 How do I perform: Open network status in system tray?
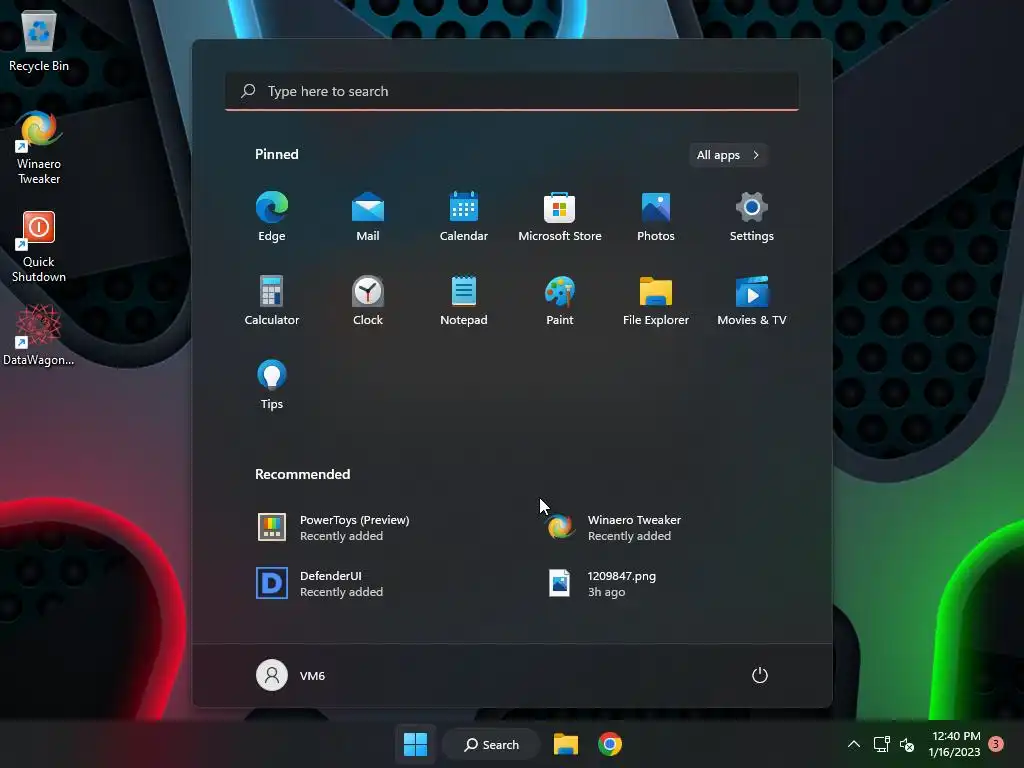pyautogui.click(x=882, y=744)
